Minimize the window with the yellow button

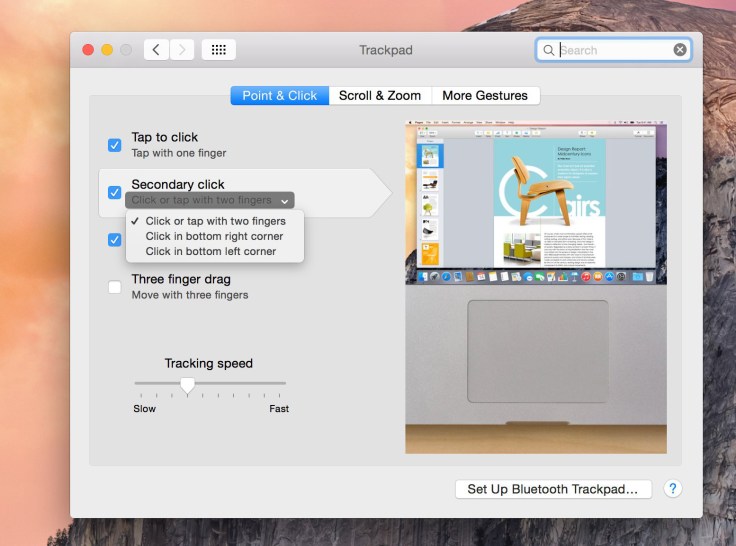(x=107, y=50)
